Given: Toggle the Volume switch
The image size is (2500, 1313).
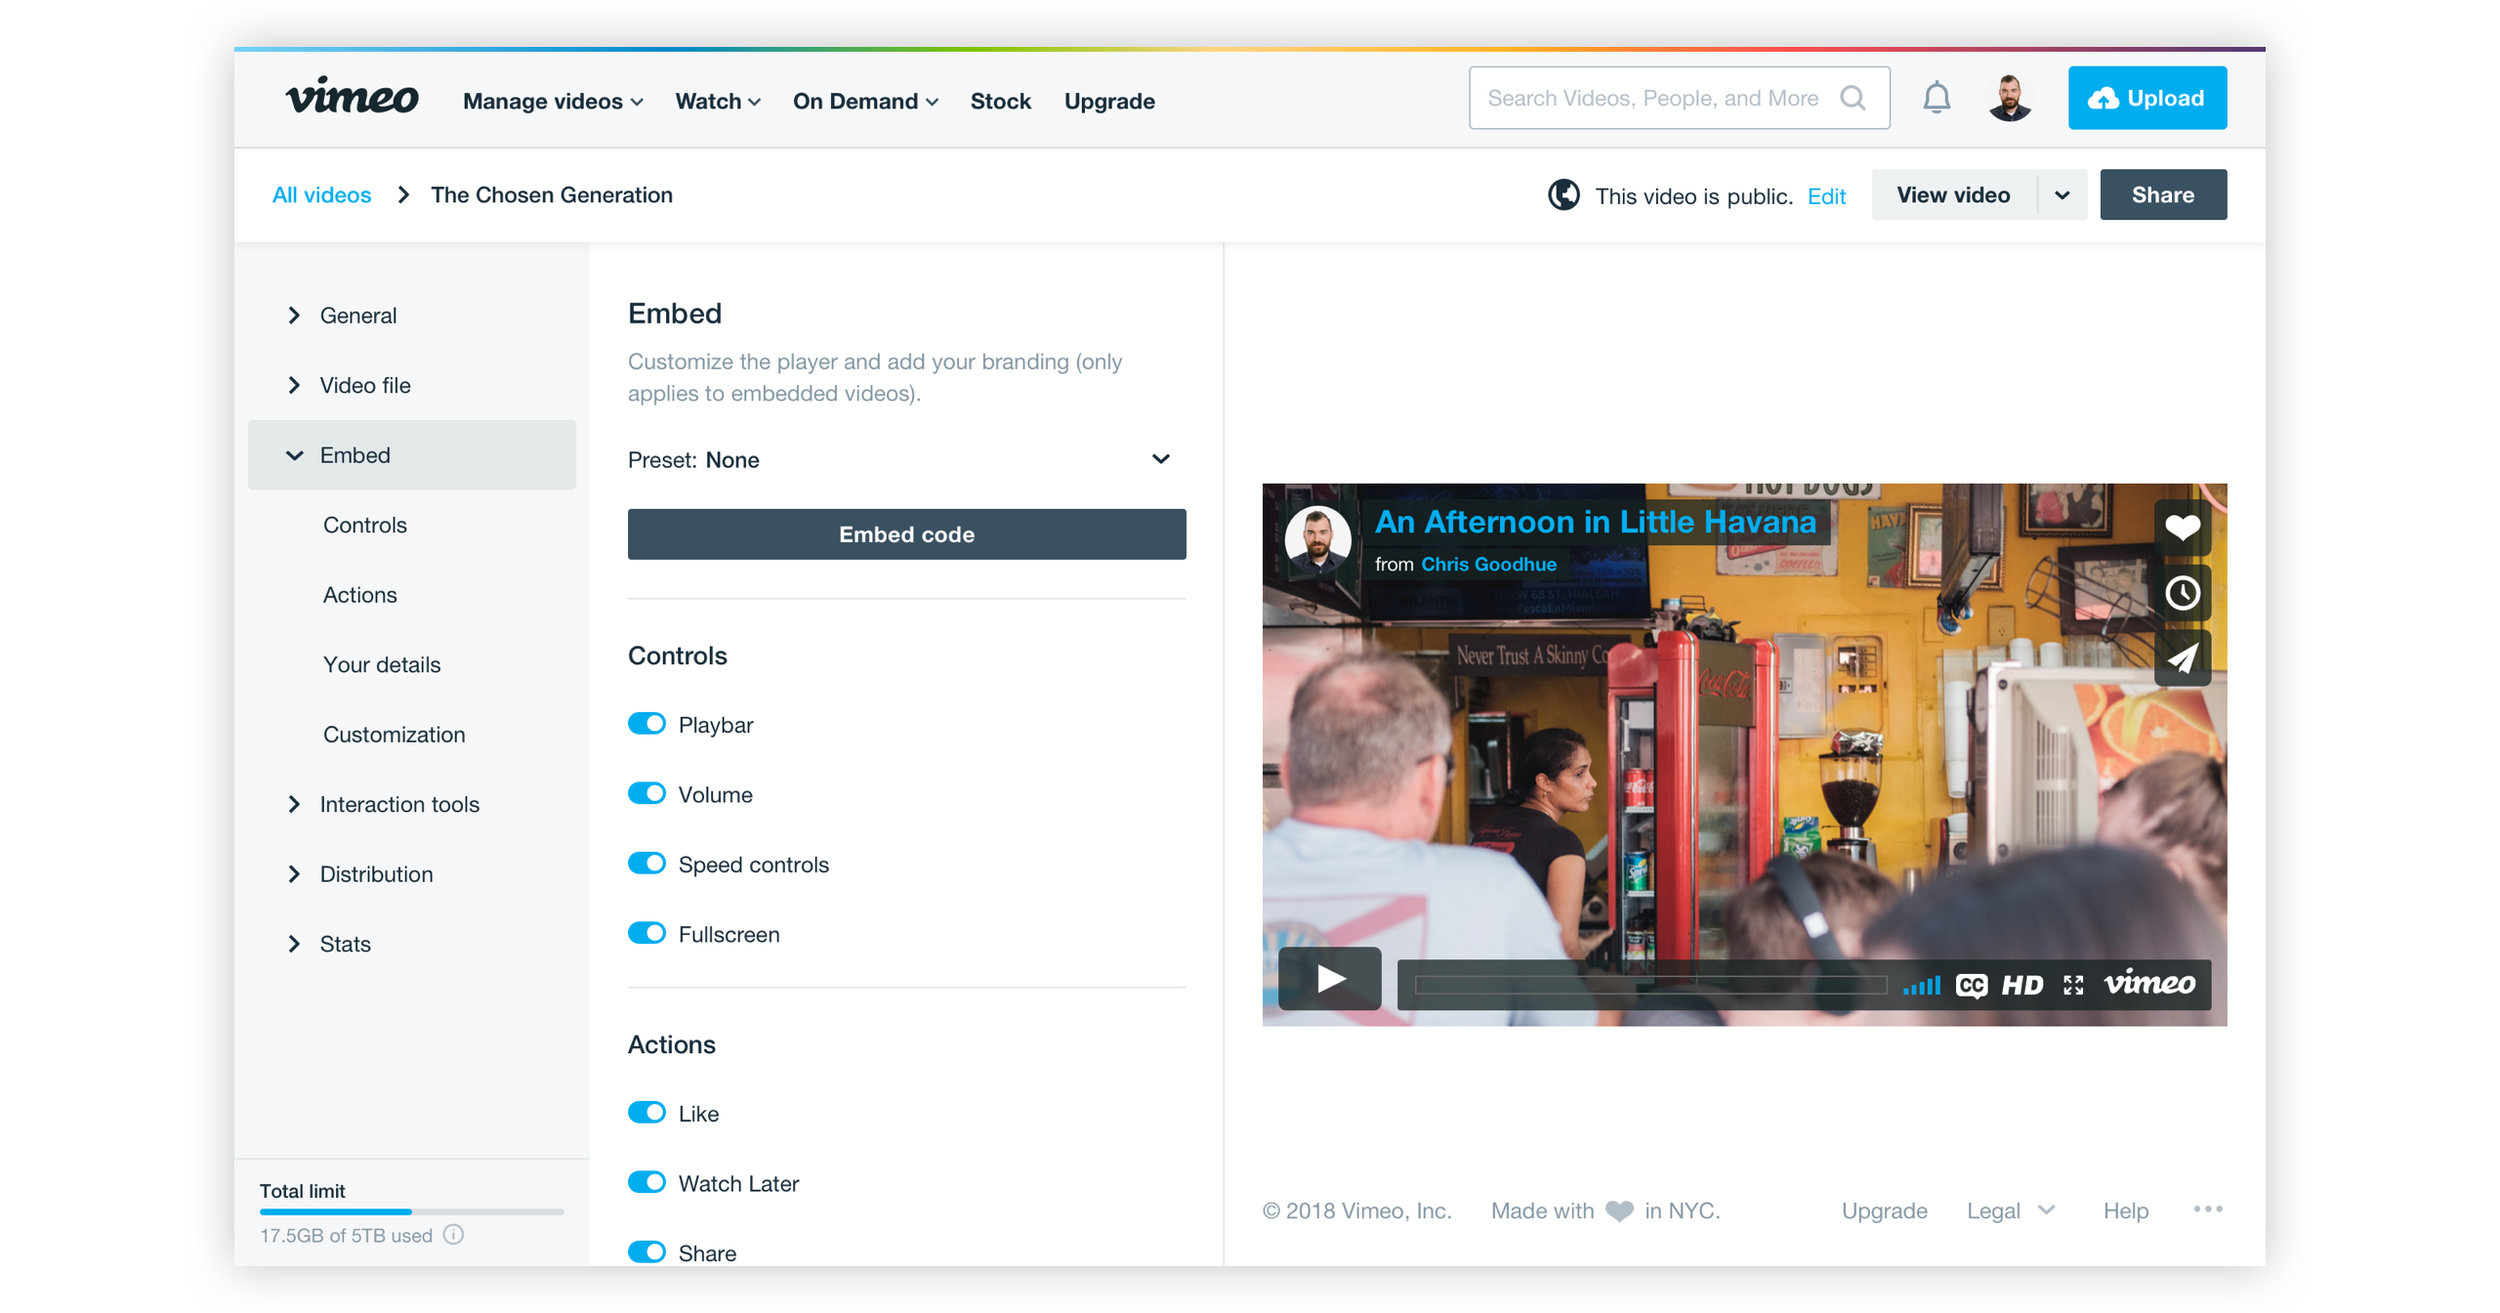Looking at the screenshot, I should coord(646,794).
